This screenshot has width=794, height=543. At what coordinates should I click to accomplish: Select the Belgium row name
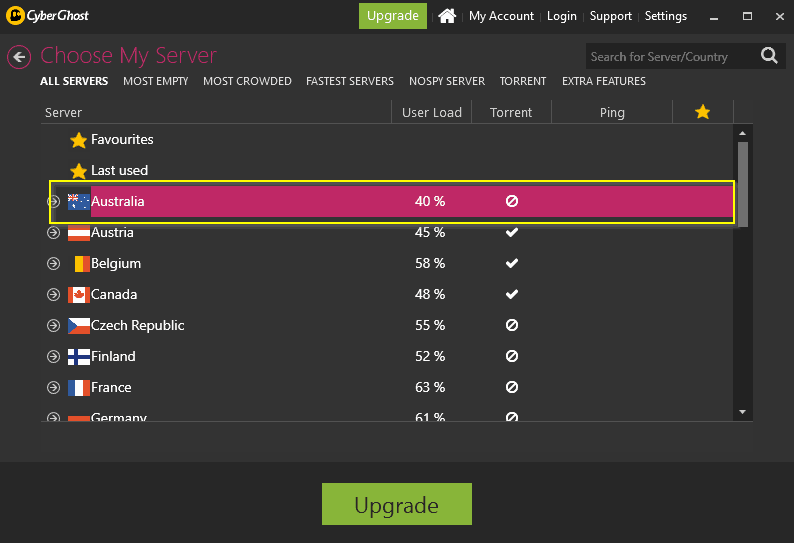click(x=116, y=263)
